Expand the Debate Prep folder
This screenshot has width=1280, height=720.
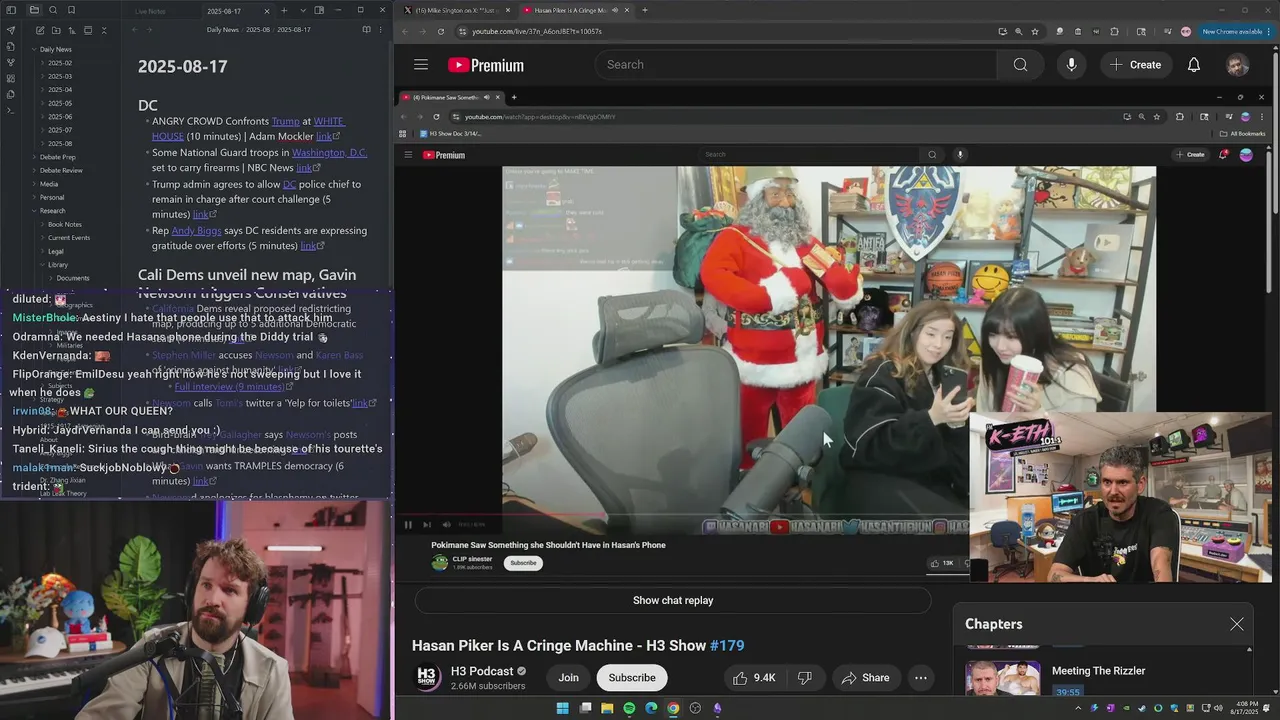click(x=35, y=157)
